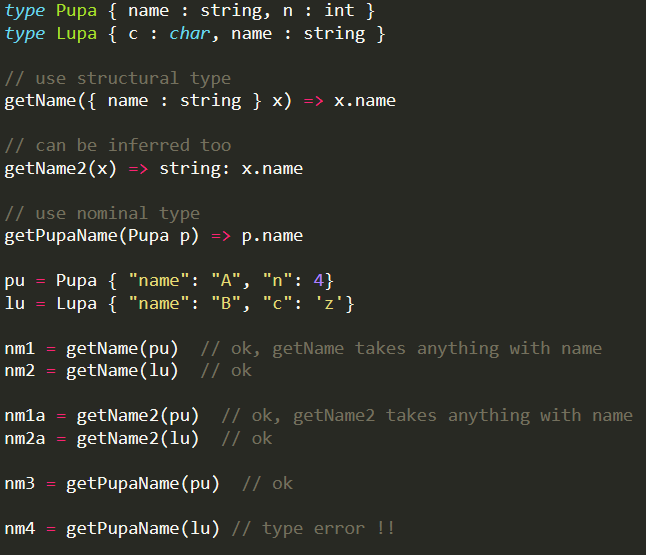The height and width of the screenshot is (555, 646).
Task: Click 'getName2(lu)' in the nm2a line
Action: [x=138, y=439]
